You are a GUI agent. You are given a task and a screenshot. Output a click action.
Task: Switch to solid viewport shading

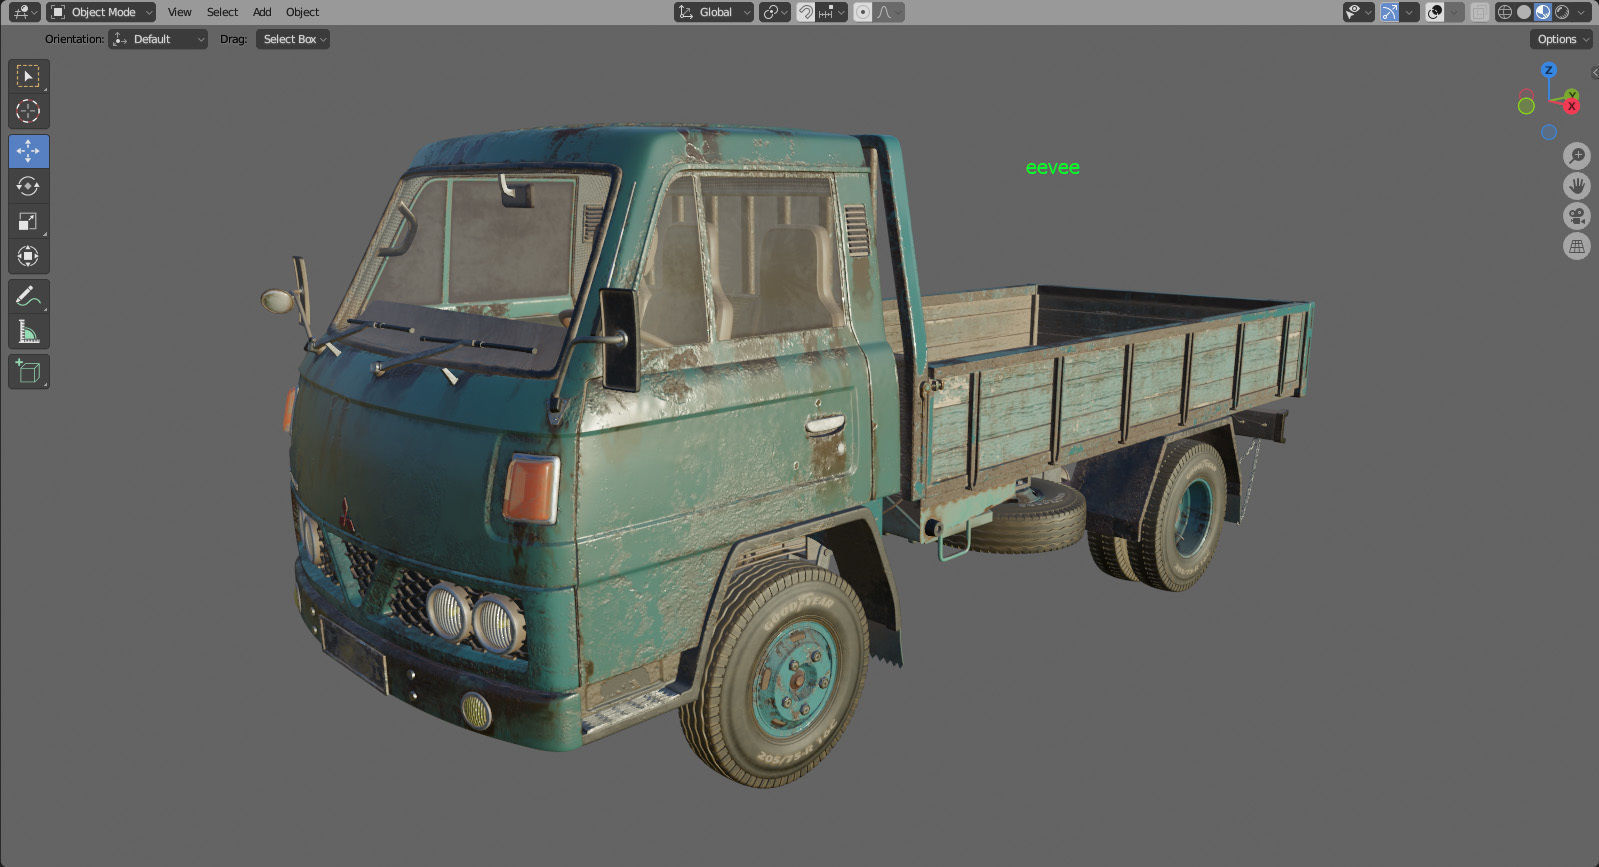coord(1524,12)
